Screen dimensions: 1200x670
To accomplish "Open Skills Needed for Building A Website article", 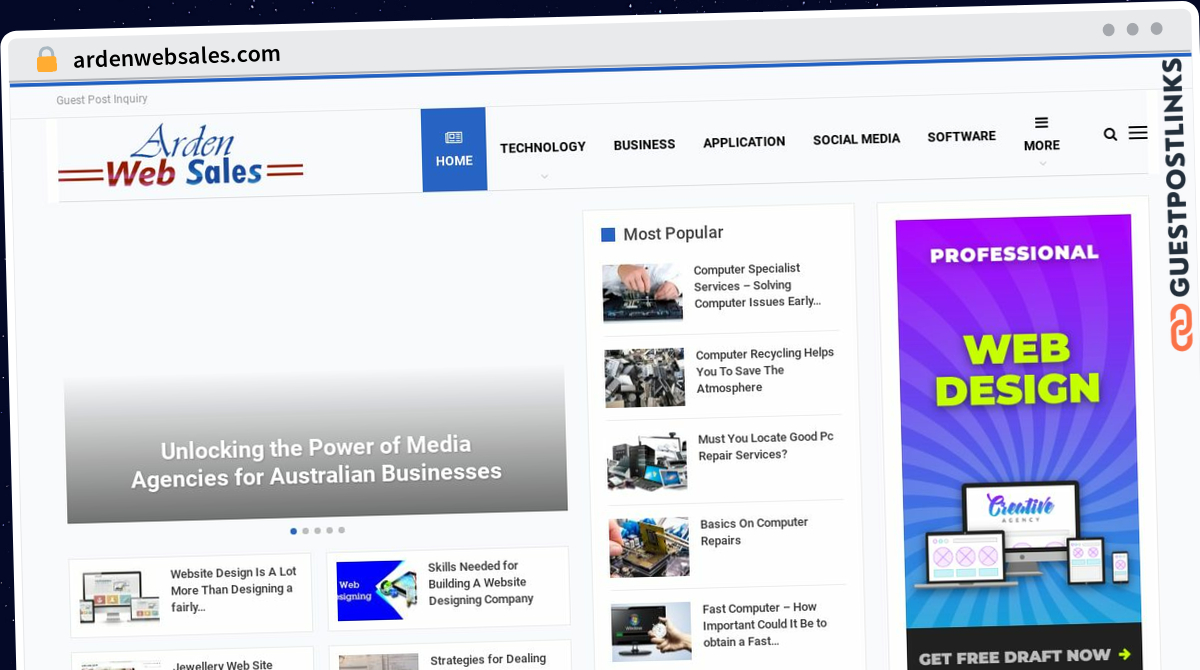I will pyautogui.click(x=480, y=583).
